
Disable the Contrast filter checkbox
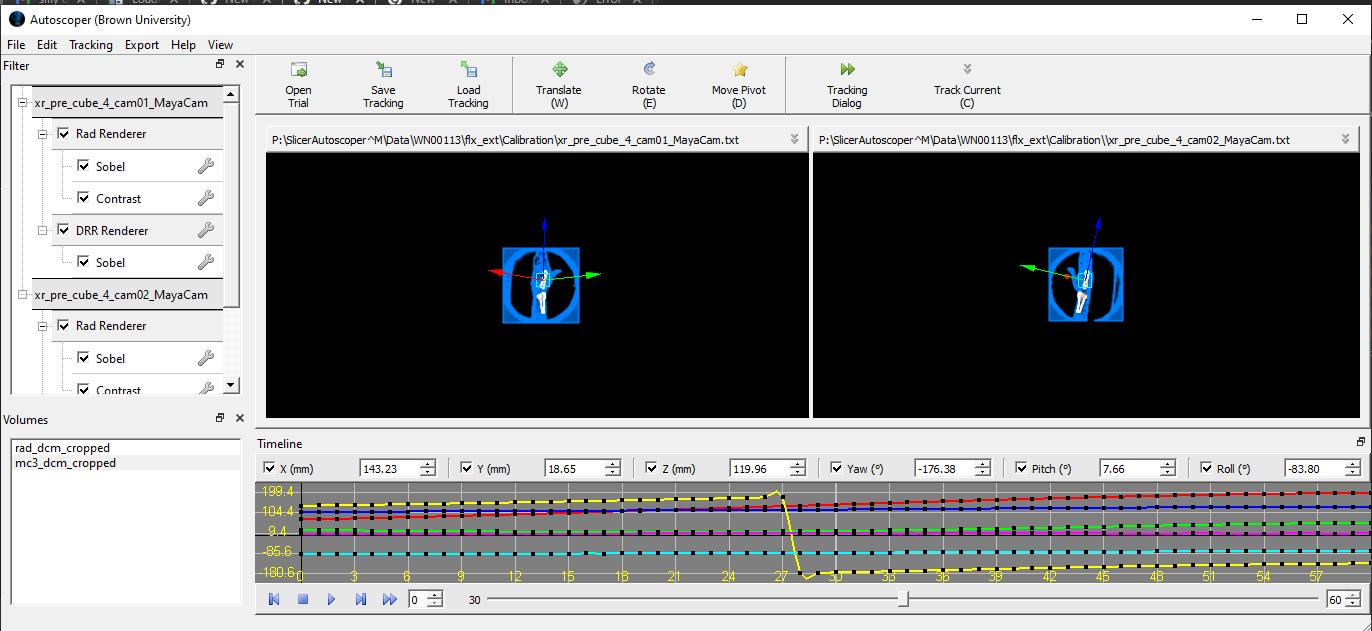84,198
